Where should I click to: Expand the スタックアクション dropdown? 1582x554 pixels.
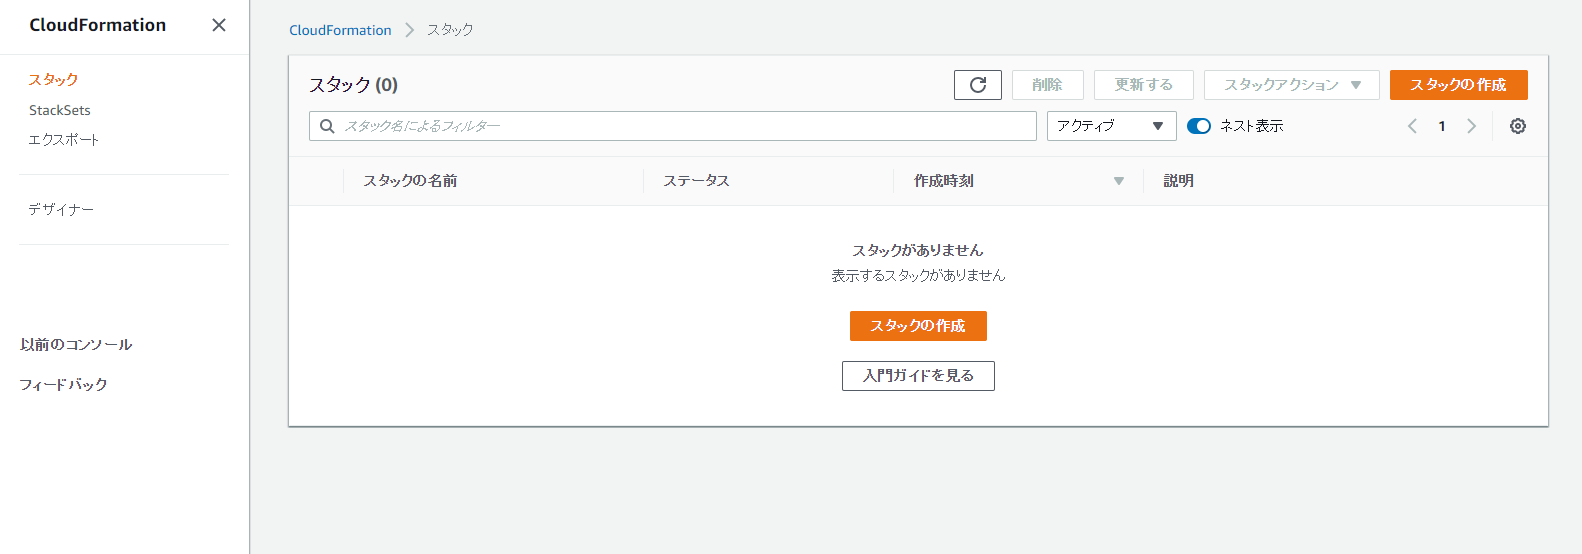(1291, 85)
